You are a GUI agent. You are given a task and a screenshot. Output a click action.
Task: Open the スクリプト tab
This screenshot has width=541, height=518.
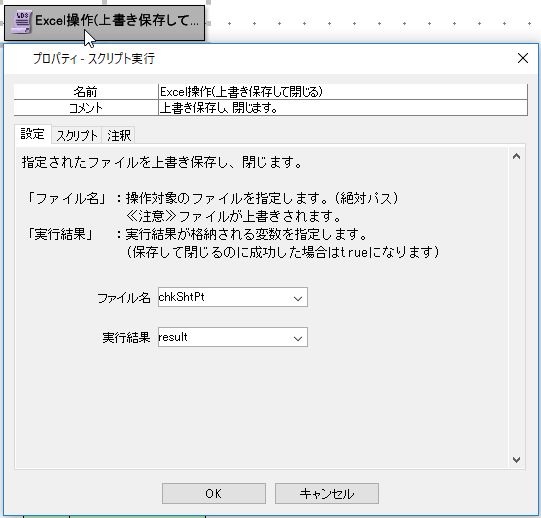(77, 135)
